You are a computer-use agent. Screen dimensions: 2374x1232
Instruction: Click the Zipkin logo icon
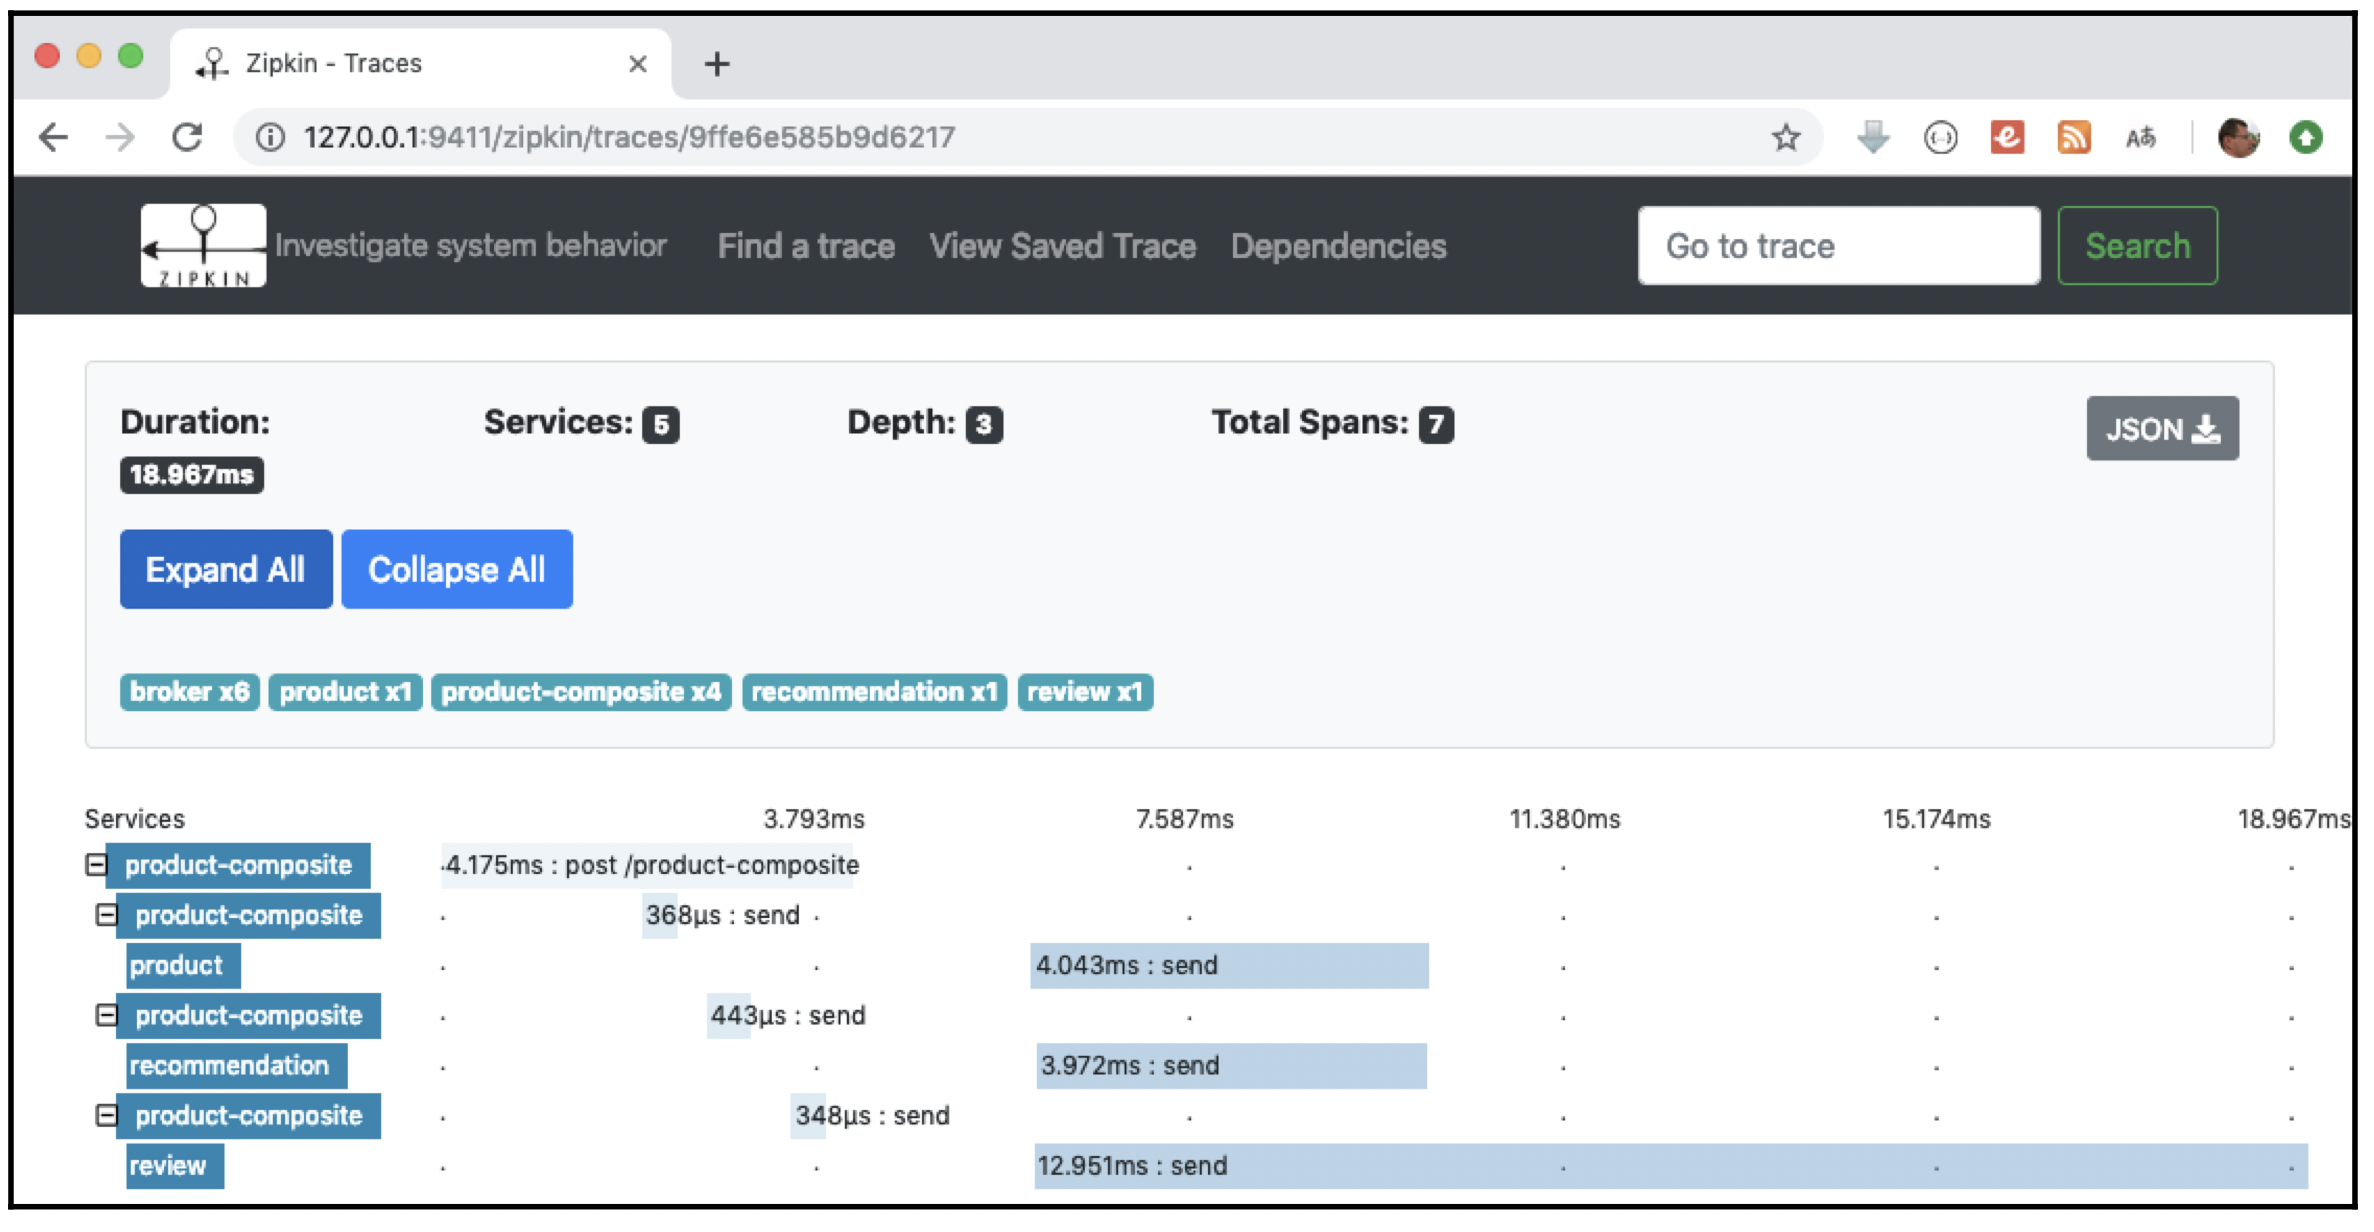tap(204, 246)
